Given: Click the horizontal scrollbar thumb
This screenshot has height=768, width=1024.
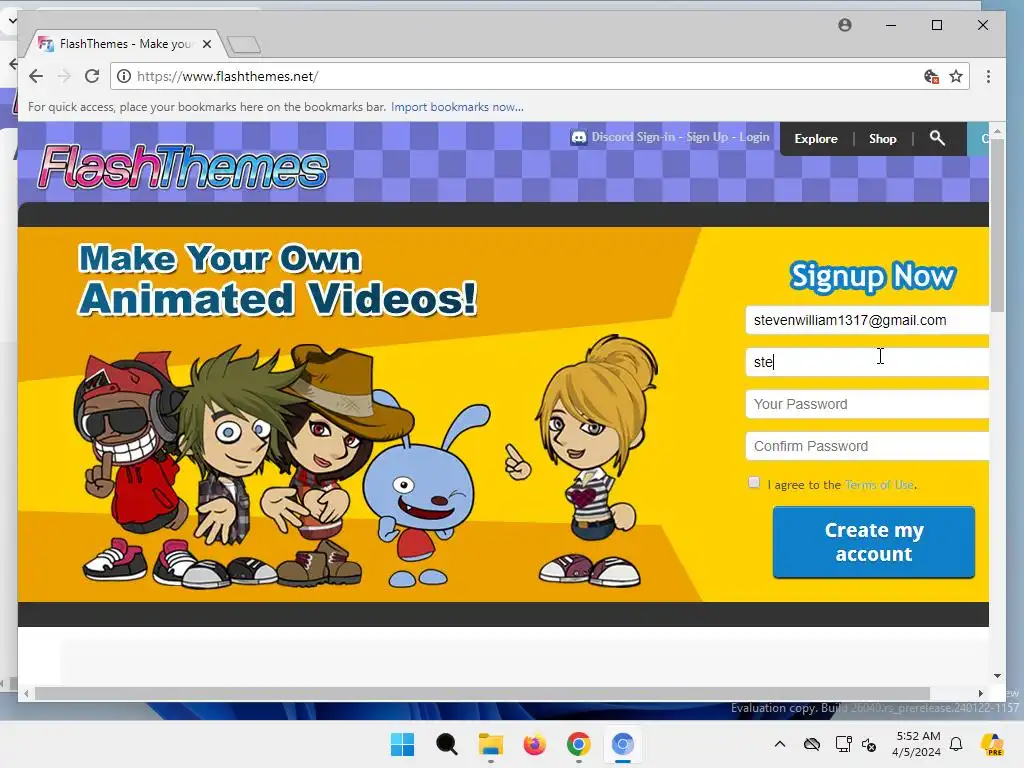Looking at the screenshot, I should tap(482, 694).
